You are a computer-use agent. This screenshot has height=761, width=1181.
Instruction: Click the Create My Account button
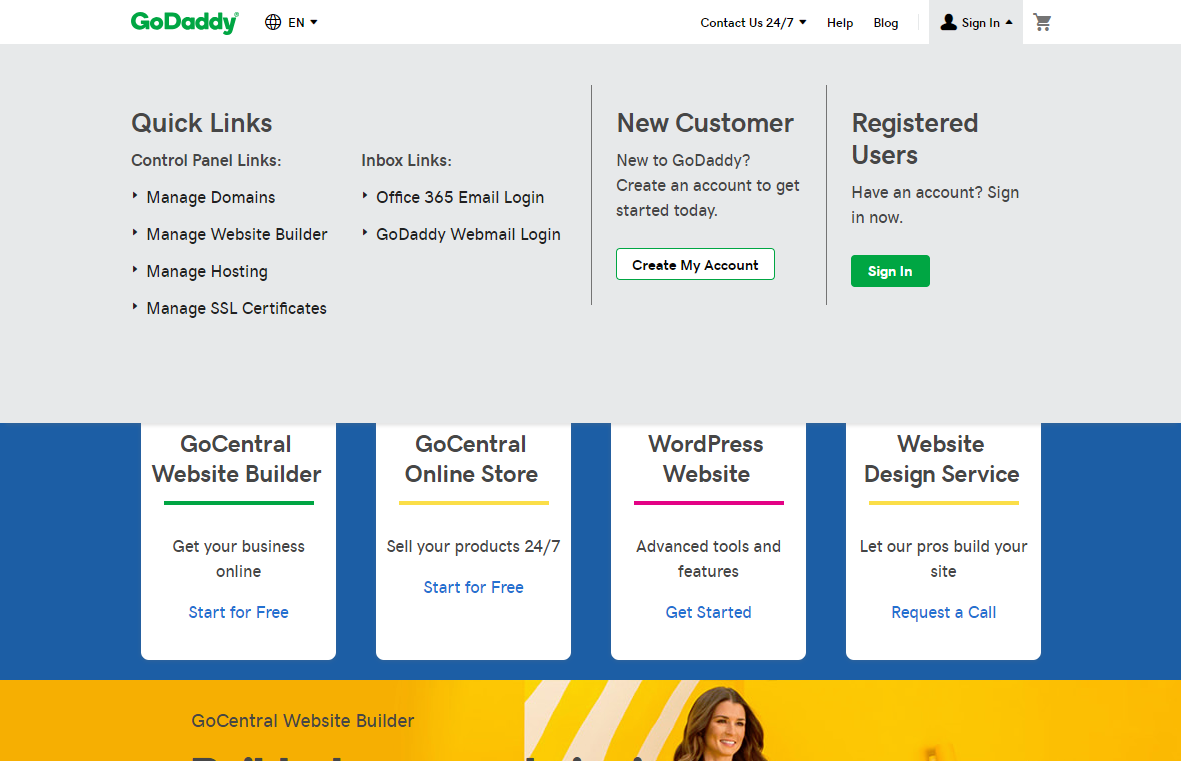pyautogui.click(x=695, y=264)
